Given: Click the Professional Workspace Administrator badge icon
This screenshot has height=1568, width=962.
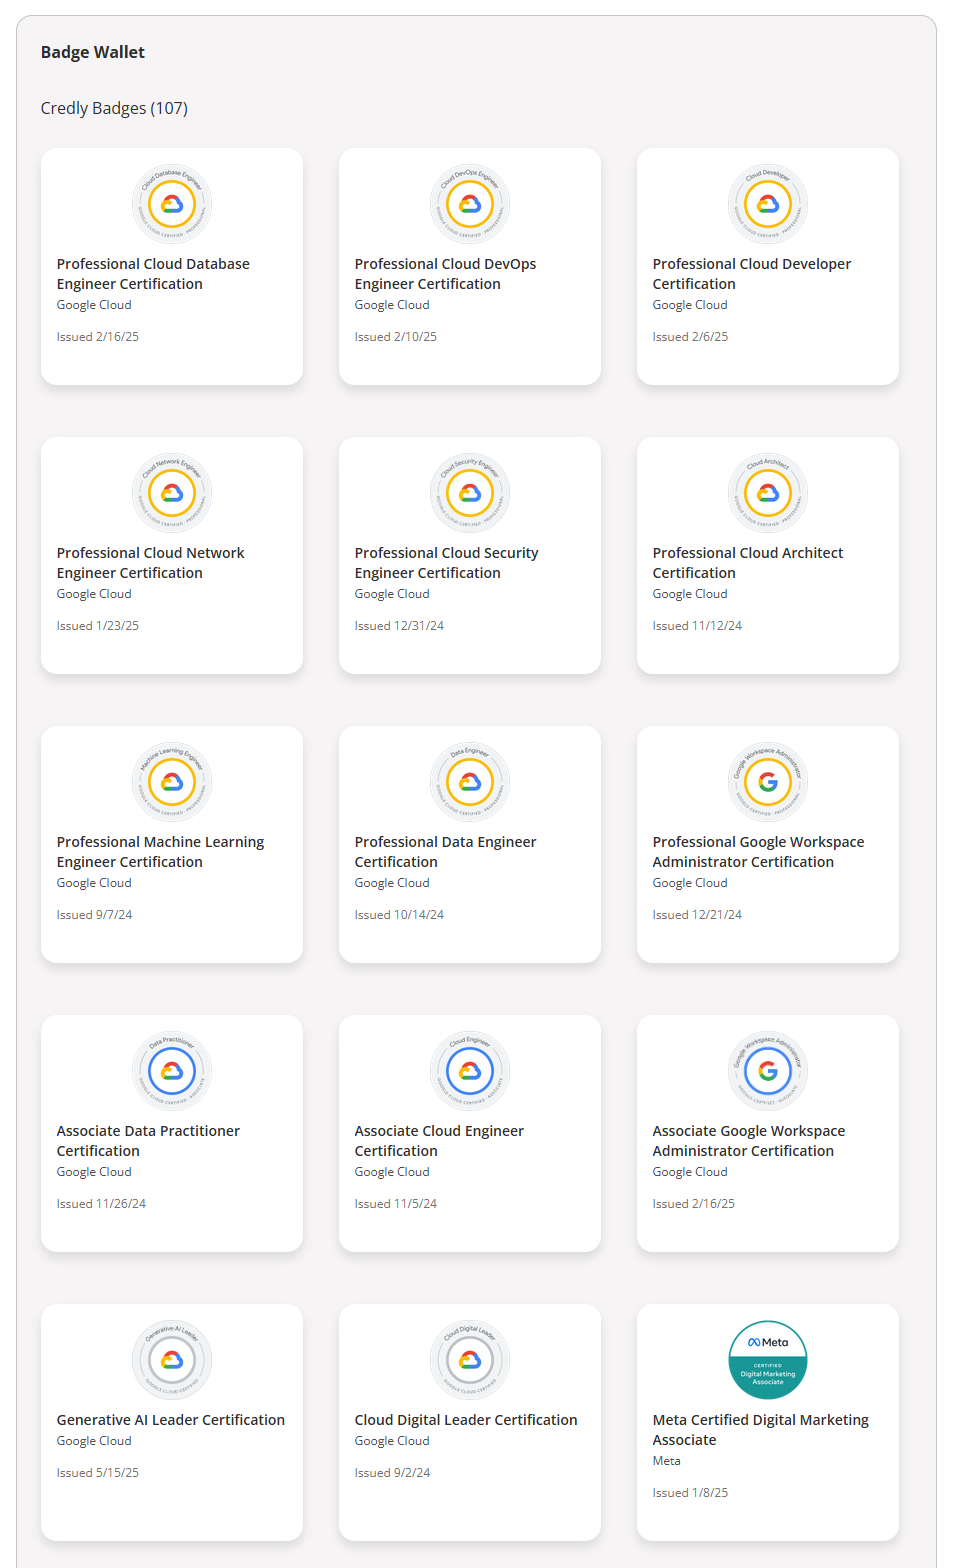Looking at the screenshot, I should tap(768, 782).
